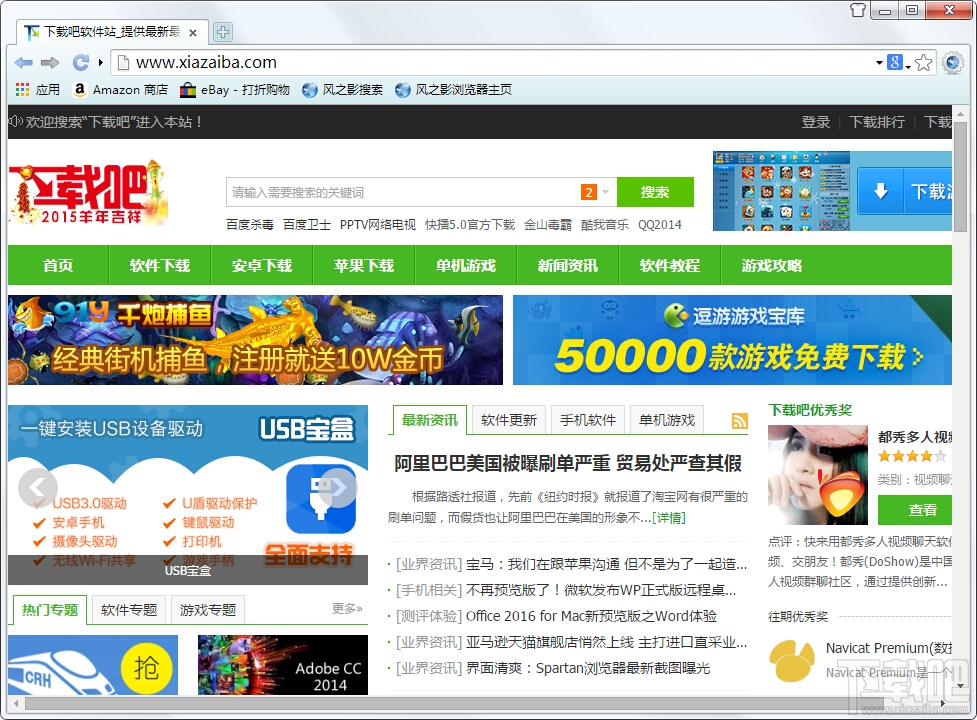Select 苹果下载 navigation item
977x720 pixels.
[x=364, y=265]
